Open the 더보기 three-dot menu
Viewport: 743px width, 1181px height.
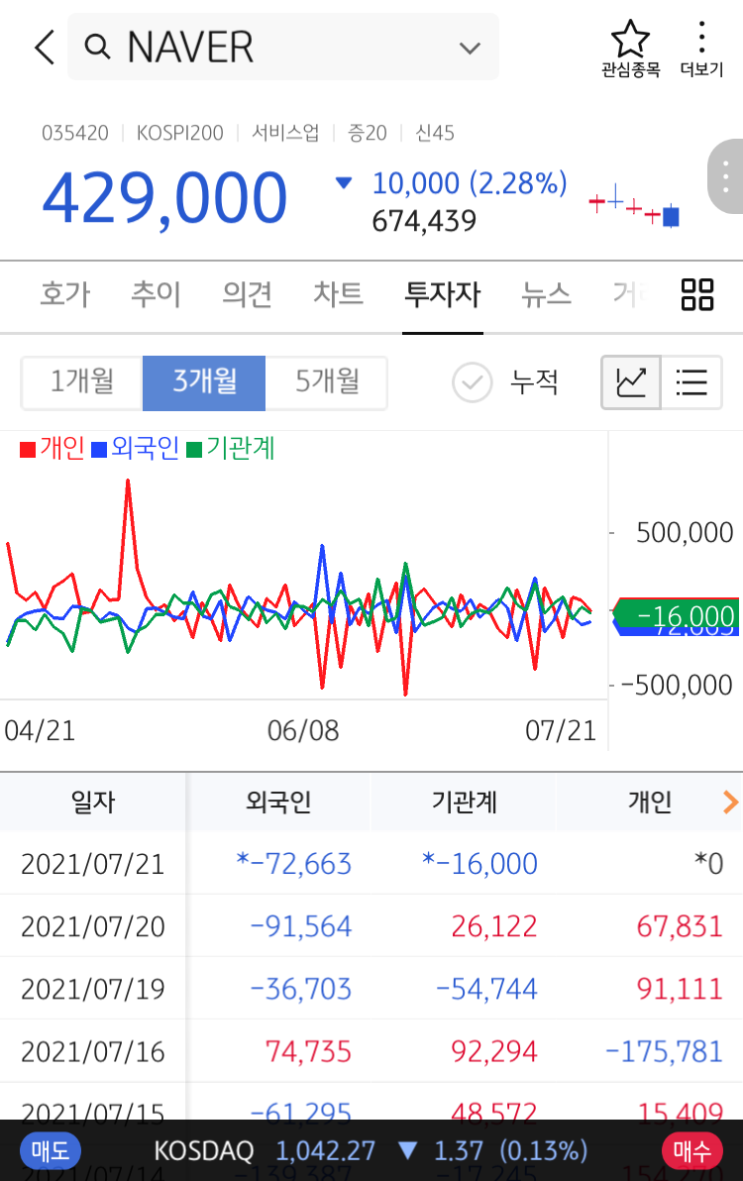point(702,48)
